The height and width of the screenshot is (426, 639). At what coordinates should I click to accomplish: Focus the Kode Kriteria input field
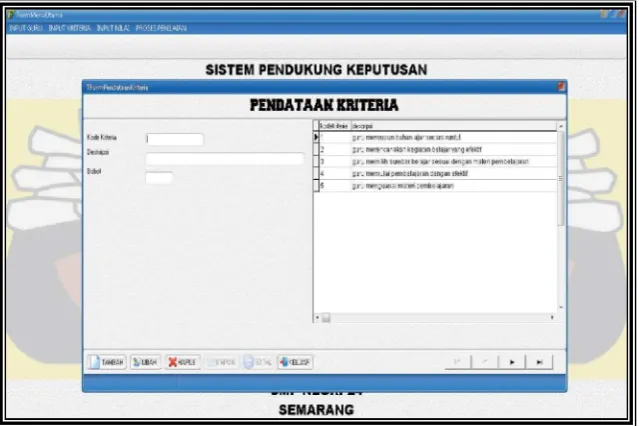[x=175, y=139]
